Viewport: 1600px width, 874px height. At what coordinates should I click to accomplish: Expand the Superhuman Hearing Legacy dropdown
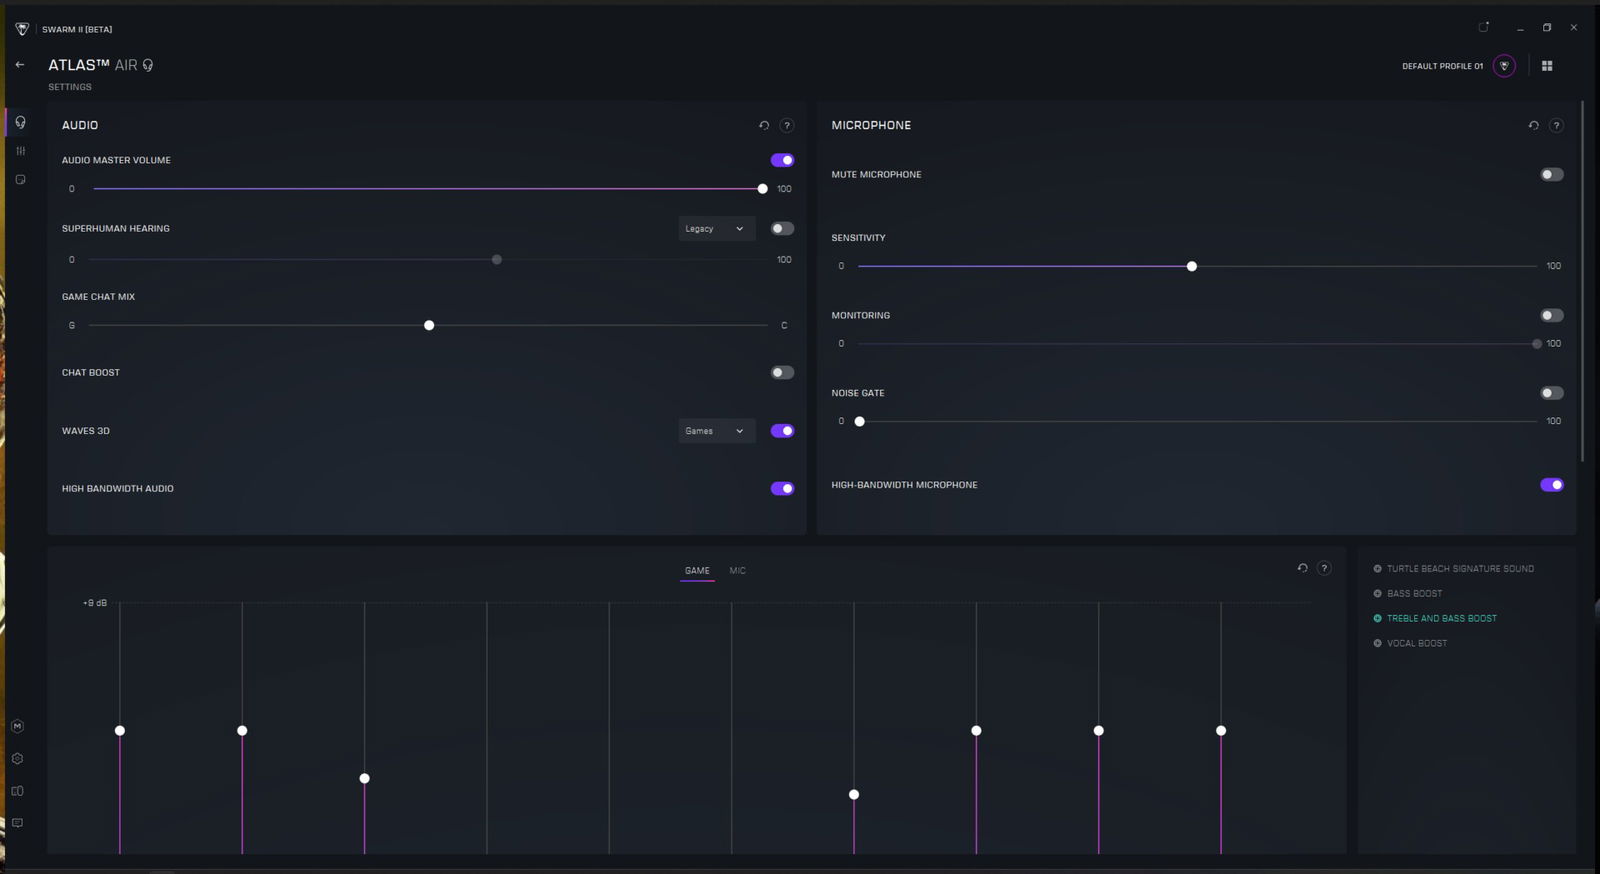coord(715,229)
